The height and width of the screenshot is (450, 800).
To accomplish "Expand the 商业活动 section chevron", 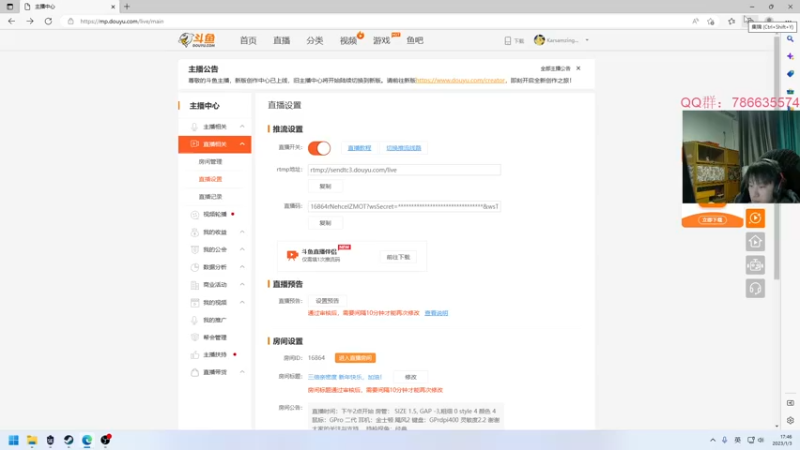I will click(242, 285).
